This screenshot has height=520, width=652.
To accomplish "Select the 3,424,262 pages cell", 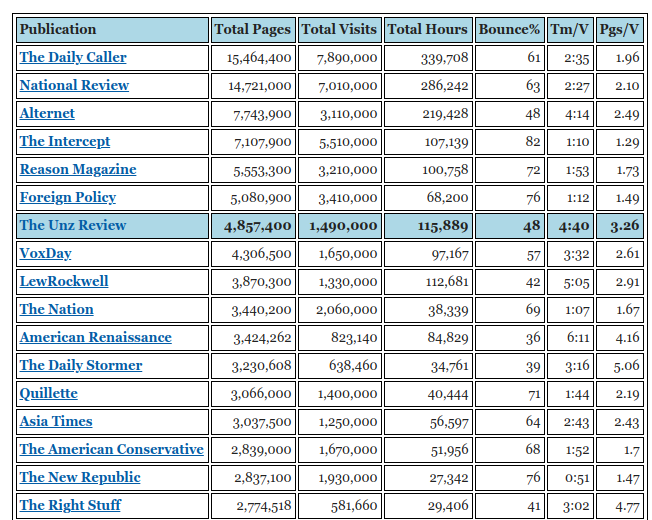I will tap(253, 338).
